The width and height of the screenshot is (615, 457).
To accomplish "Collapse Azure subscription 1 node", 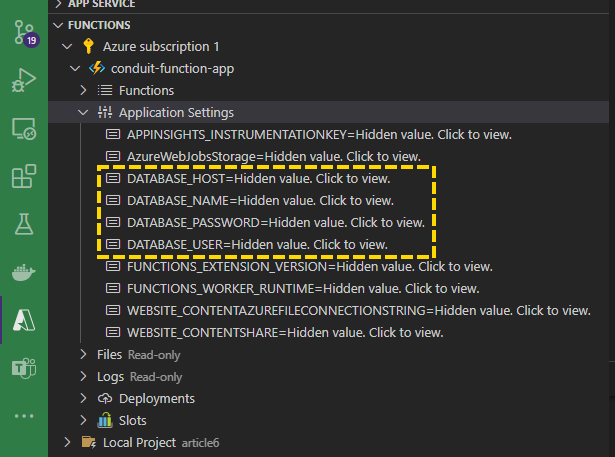I will point(67,47).
